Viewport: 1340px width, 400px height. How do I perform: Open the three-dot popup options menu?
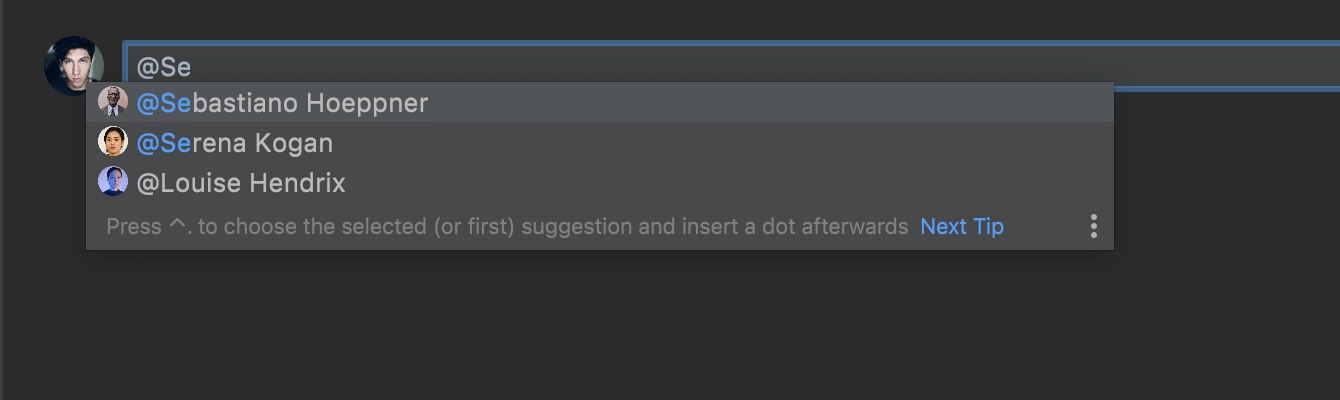click(x=1093, y=226)
